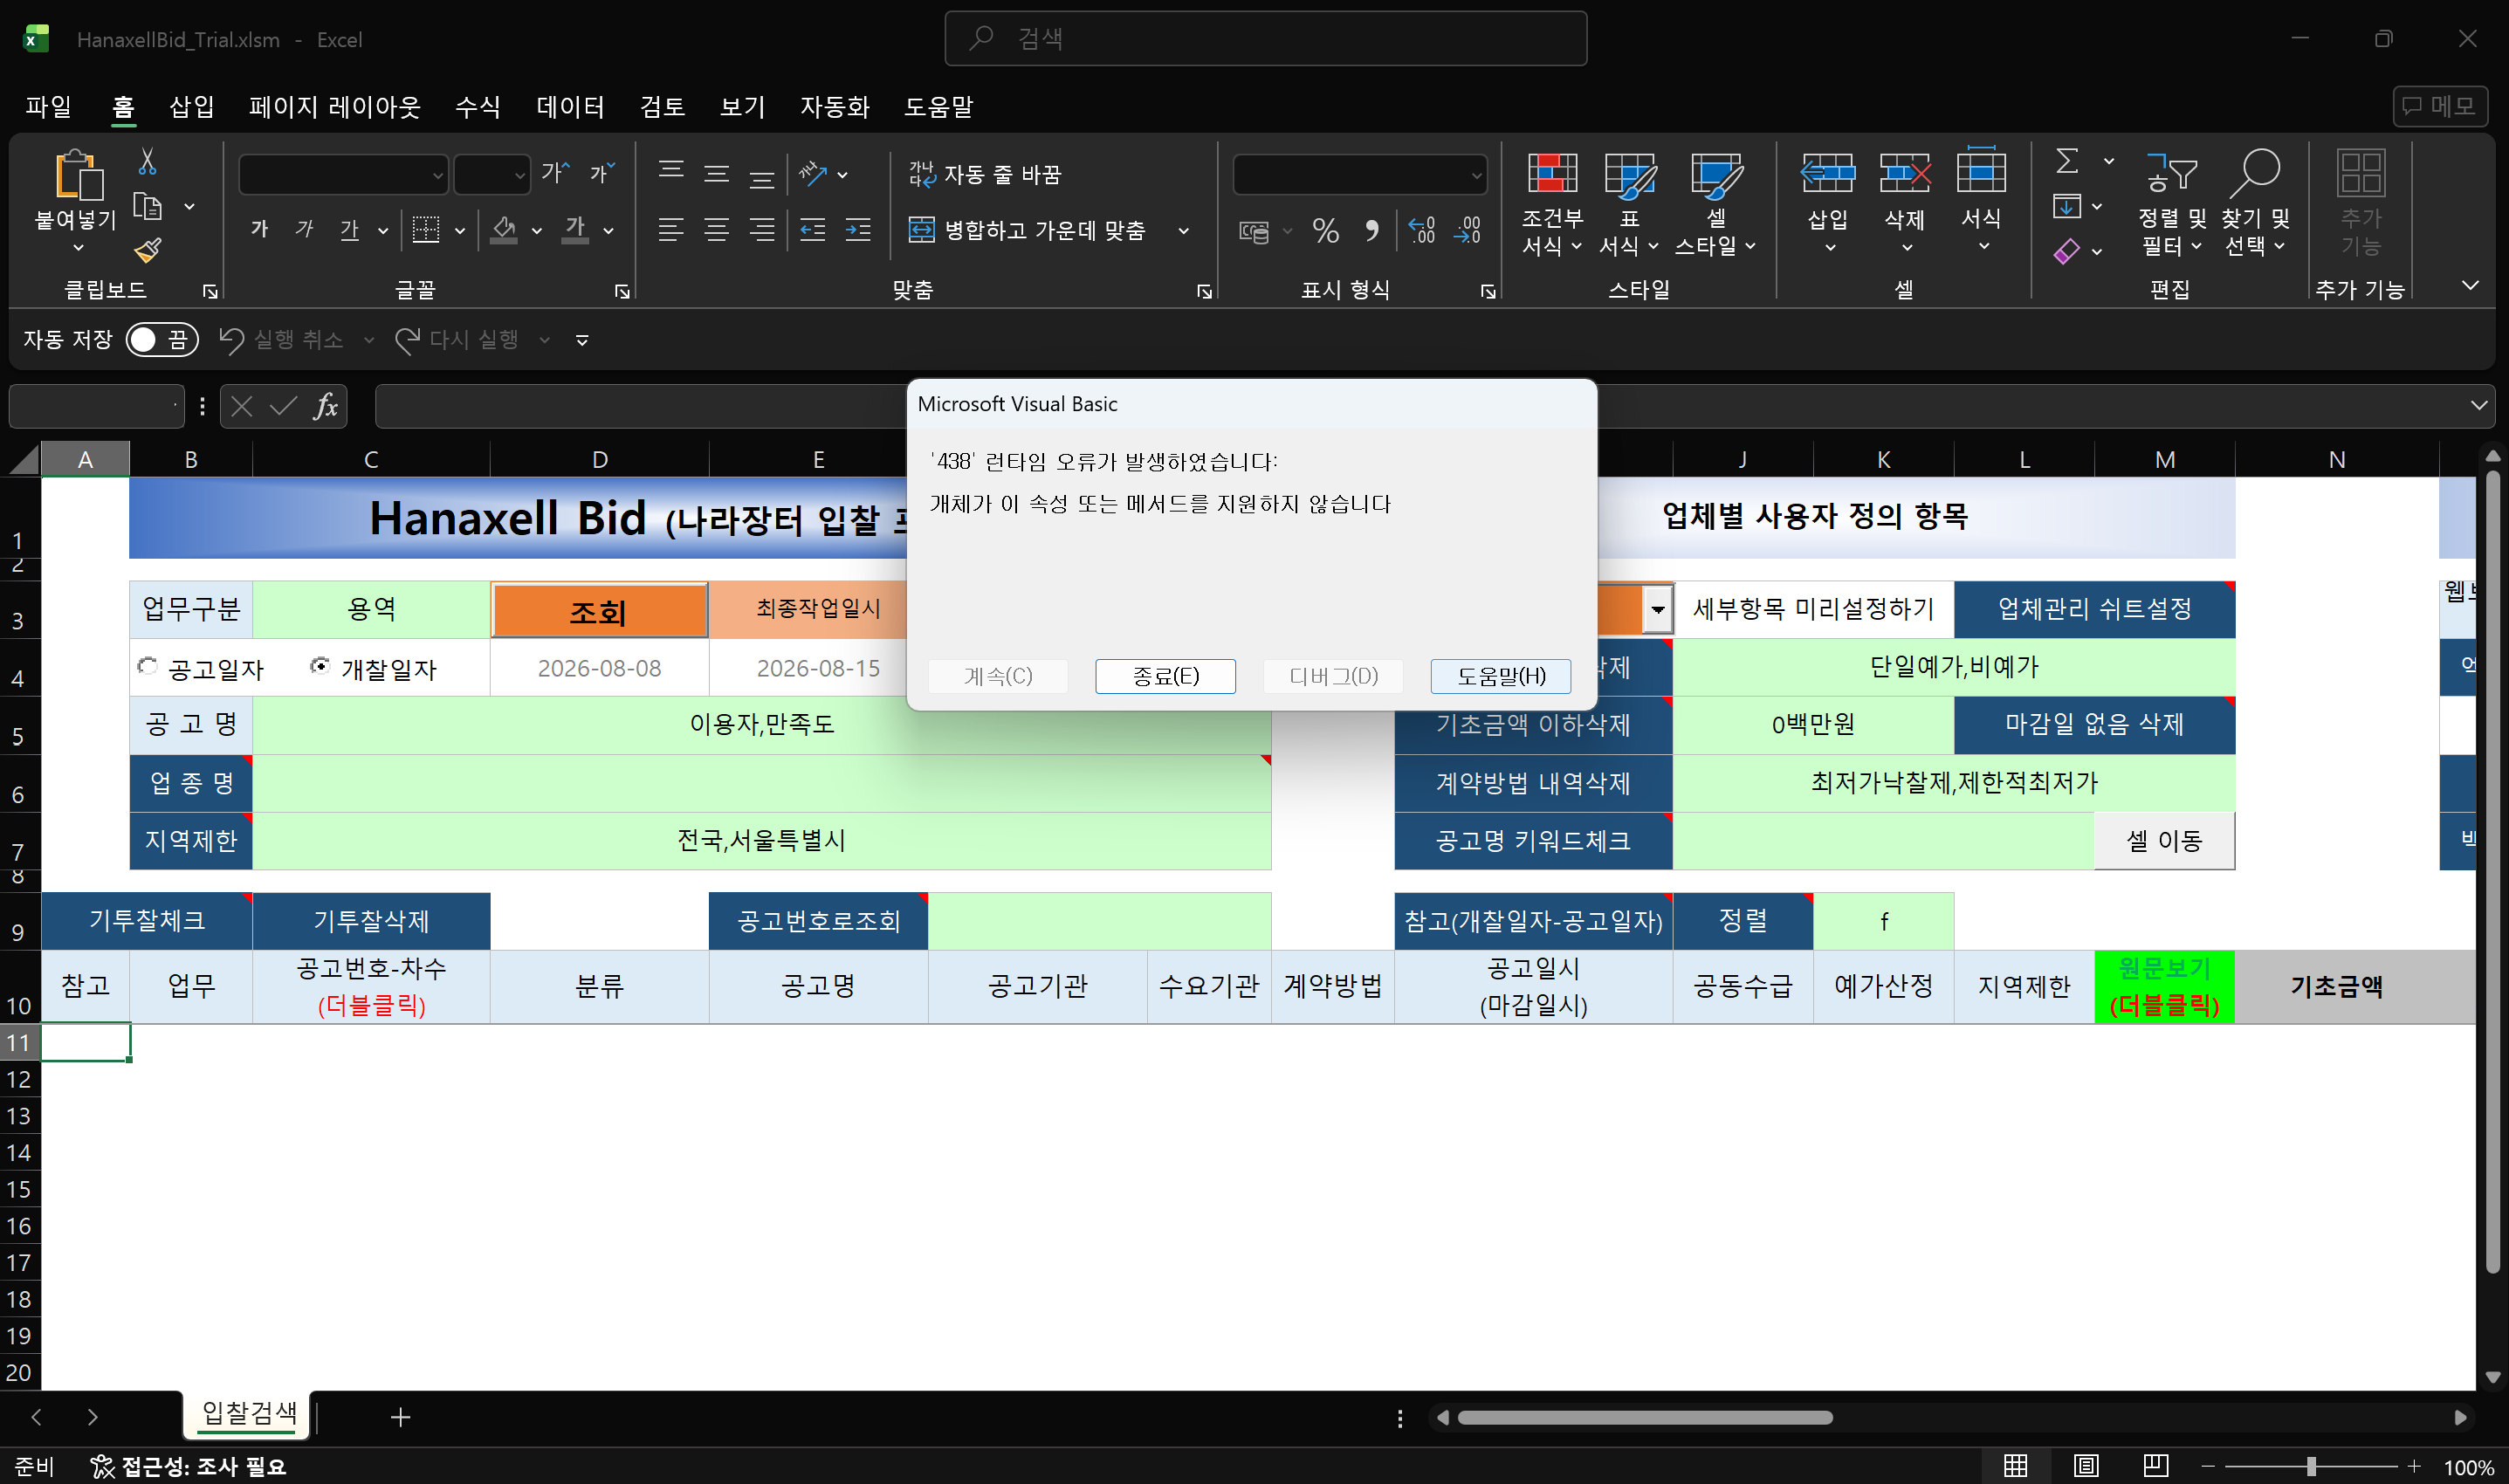The image size is (2509, 1484).
Task: Click the Increase Font Size icon
Action: pos(555,174)
